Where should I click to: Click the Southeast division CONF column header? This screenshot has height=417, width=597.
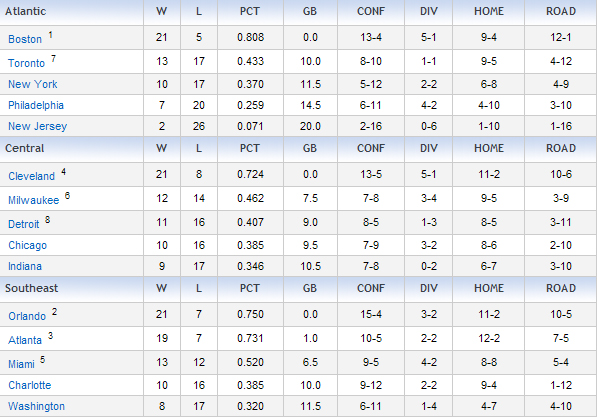371,288
